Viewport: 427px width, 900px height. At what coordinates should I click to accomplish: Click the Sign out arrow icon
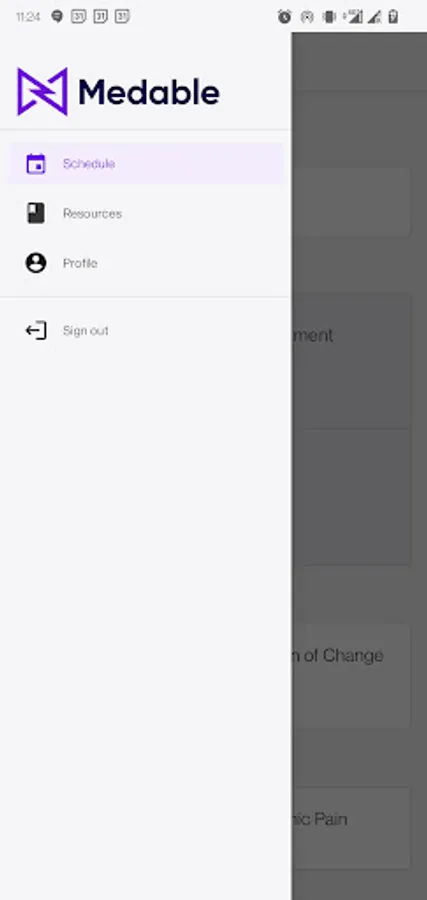(x=36, y=331)
